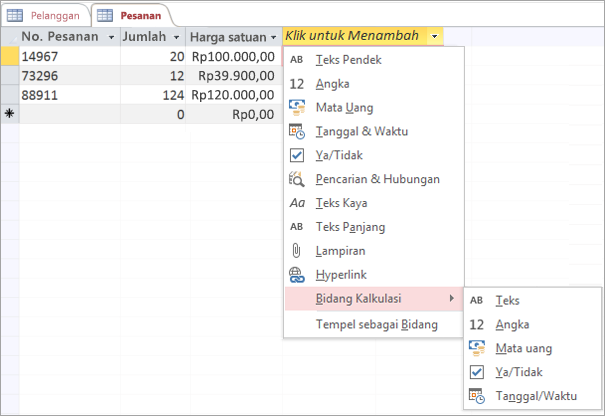Screen dimensions: 605x416
Task: Click the price cell Rp120.000,00
Action: pos(234,95)
